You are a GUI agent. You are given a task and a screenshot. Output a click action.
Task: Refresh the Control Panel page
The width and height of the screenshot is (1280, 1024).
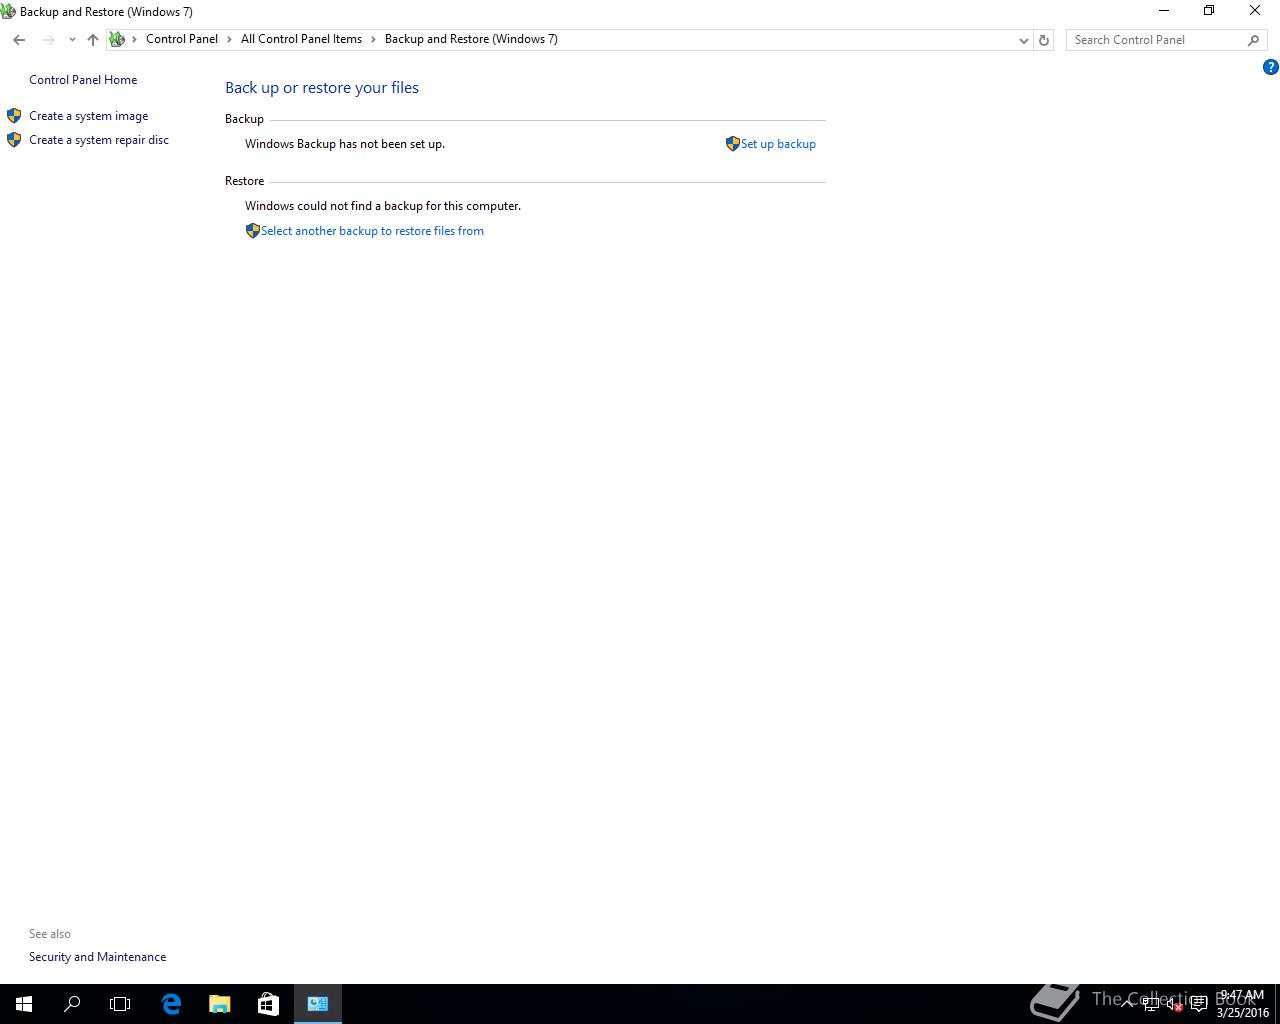pos(1044,40)
